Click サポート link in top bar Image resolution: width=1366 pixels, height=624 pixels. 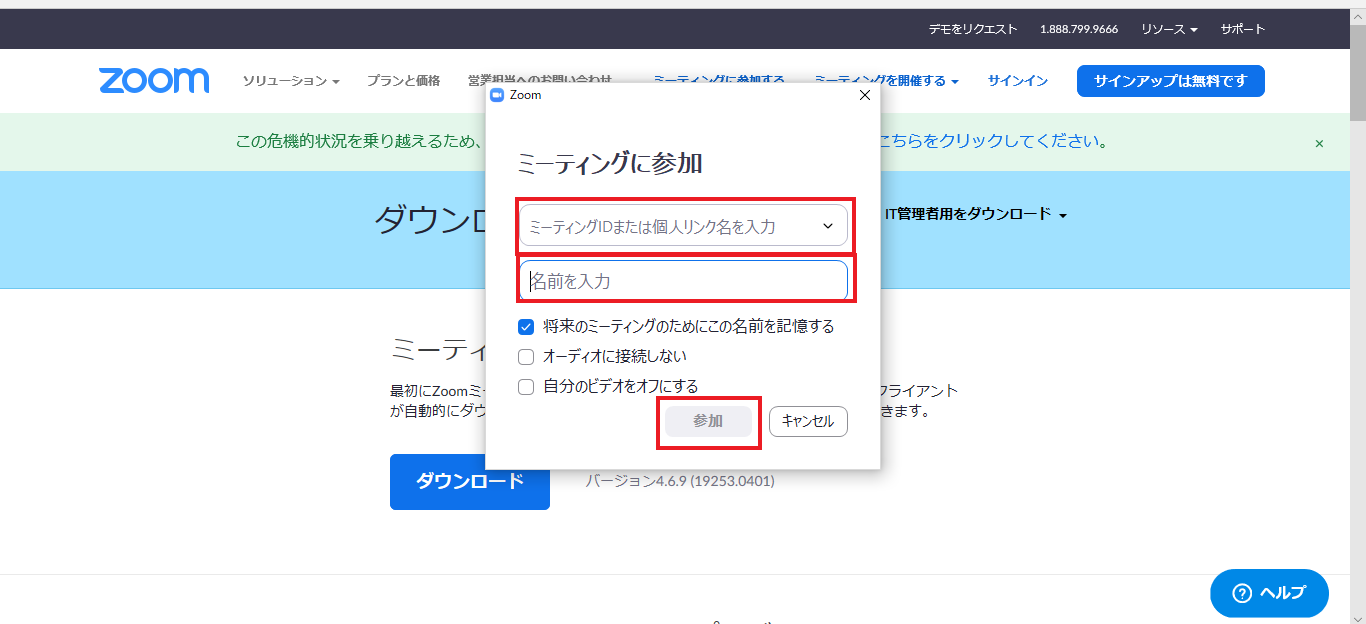pos(1243,29)
